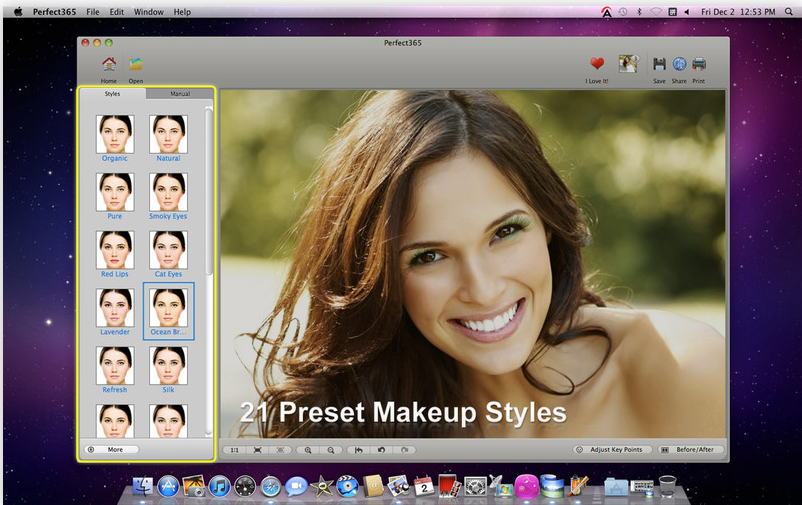Redo the last makeup change
The width and height of the screenshot is (802, 505).
pos(405,450)
